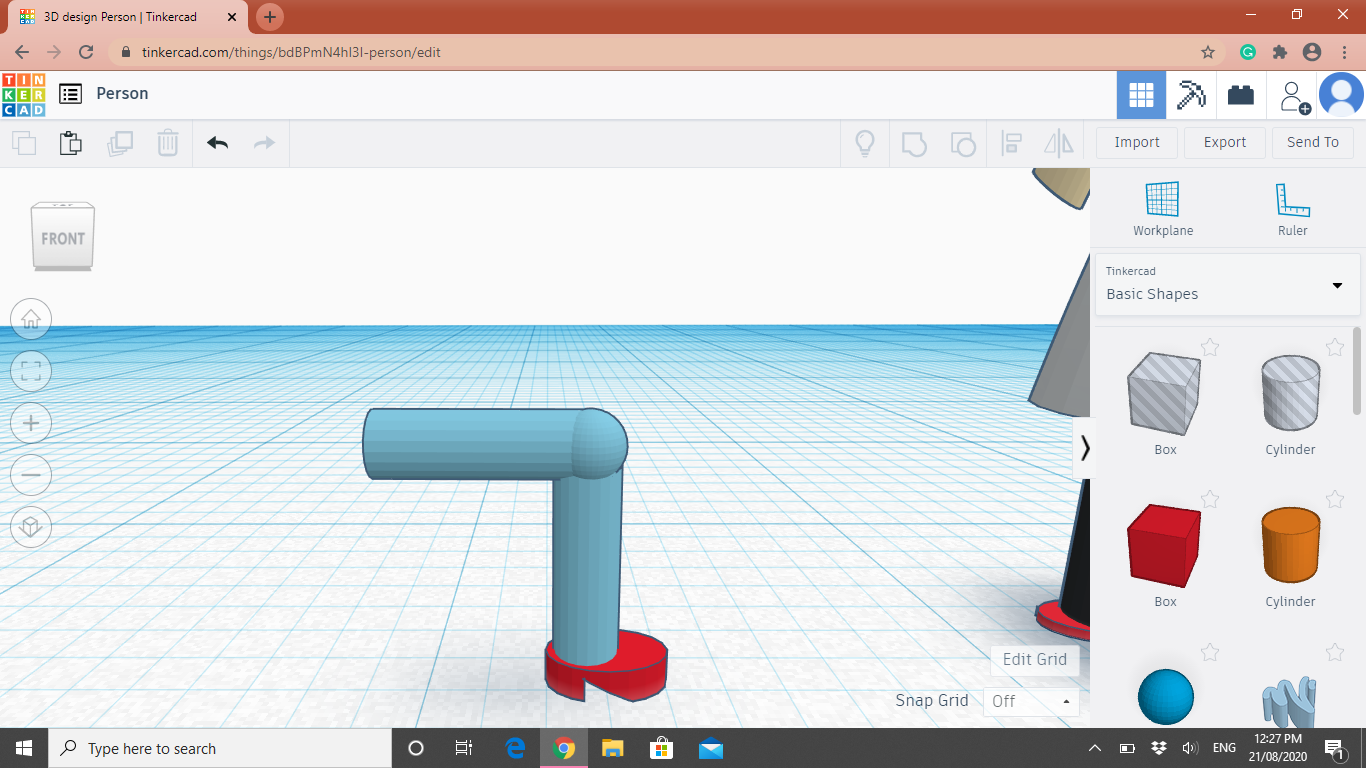Open File Explorer from taskbar

[613, 748]
